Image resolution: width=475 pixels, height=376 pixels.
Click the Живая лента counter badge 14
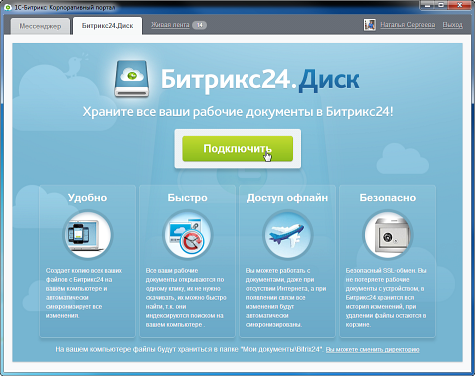[x=200, y=25]
